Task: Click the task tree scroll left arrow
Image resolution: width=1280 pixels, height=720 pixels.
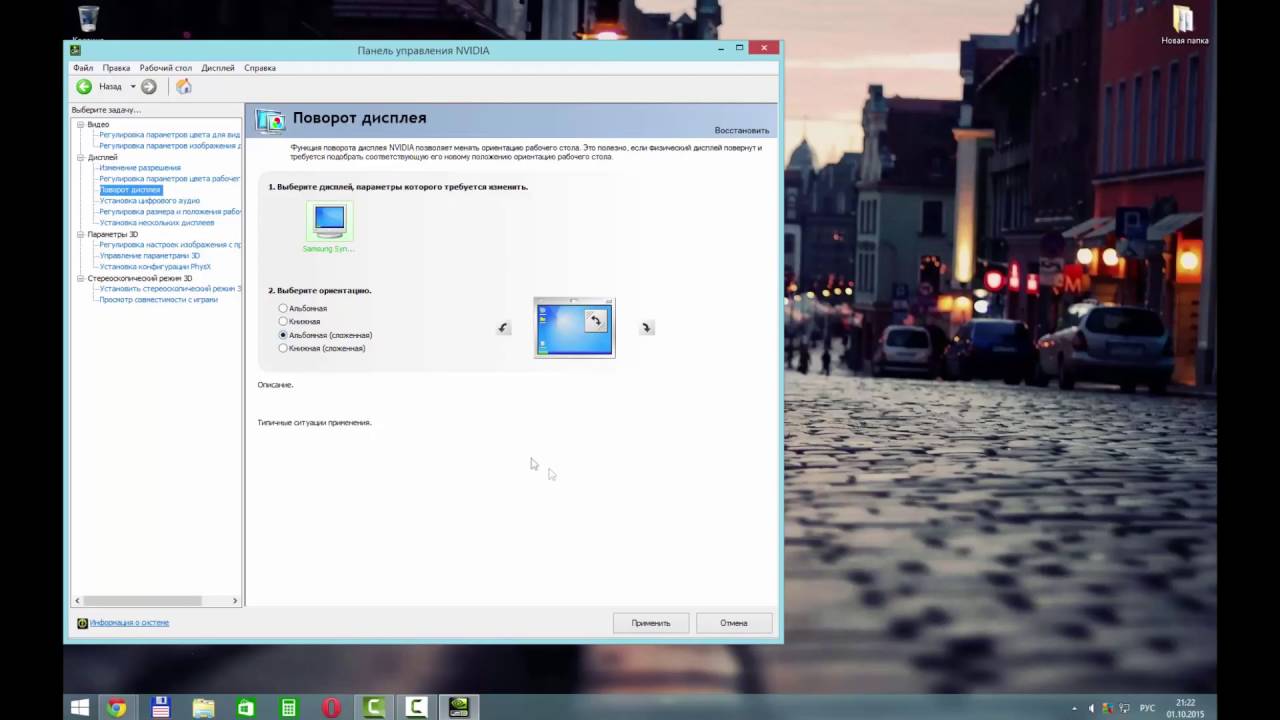Action: click(x=77, y=601)
